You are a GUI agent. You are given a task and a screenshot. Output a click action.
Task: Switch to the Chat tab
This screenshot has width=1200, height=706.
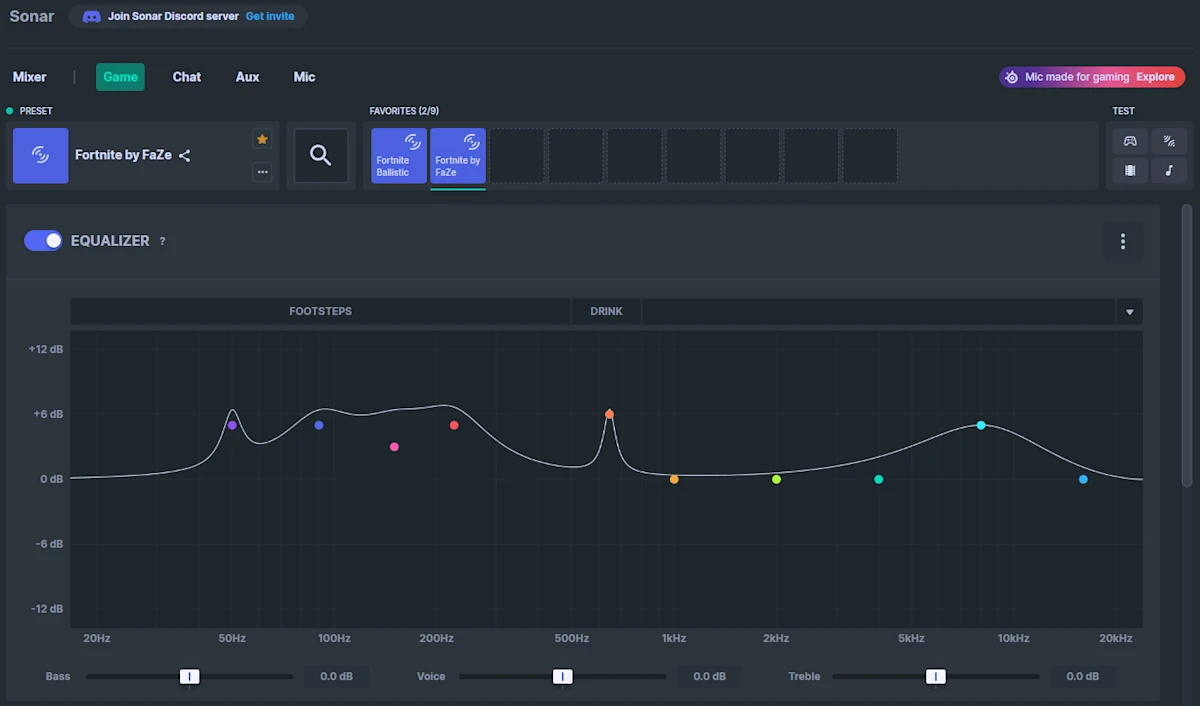pos(187,77)
